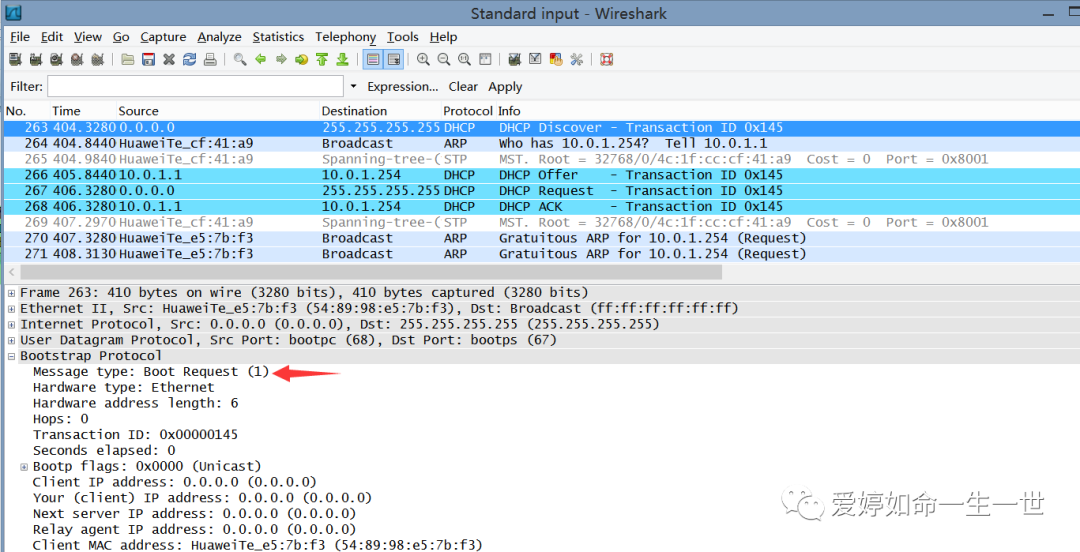Open the View menu

tap(87, 37)
